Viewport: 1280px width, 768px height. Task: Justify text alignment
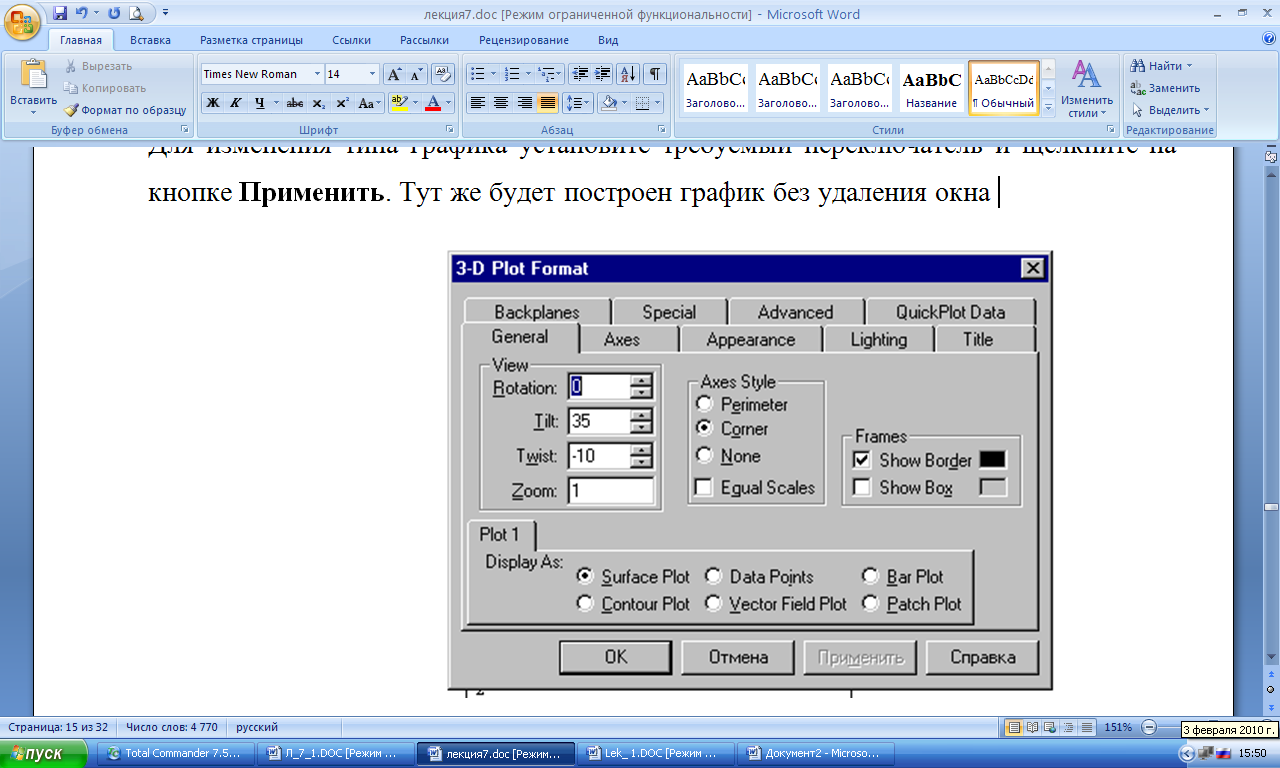547,102
